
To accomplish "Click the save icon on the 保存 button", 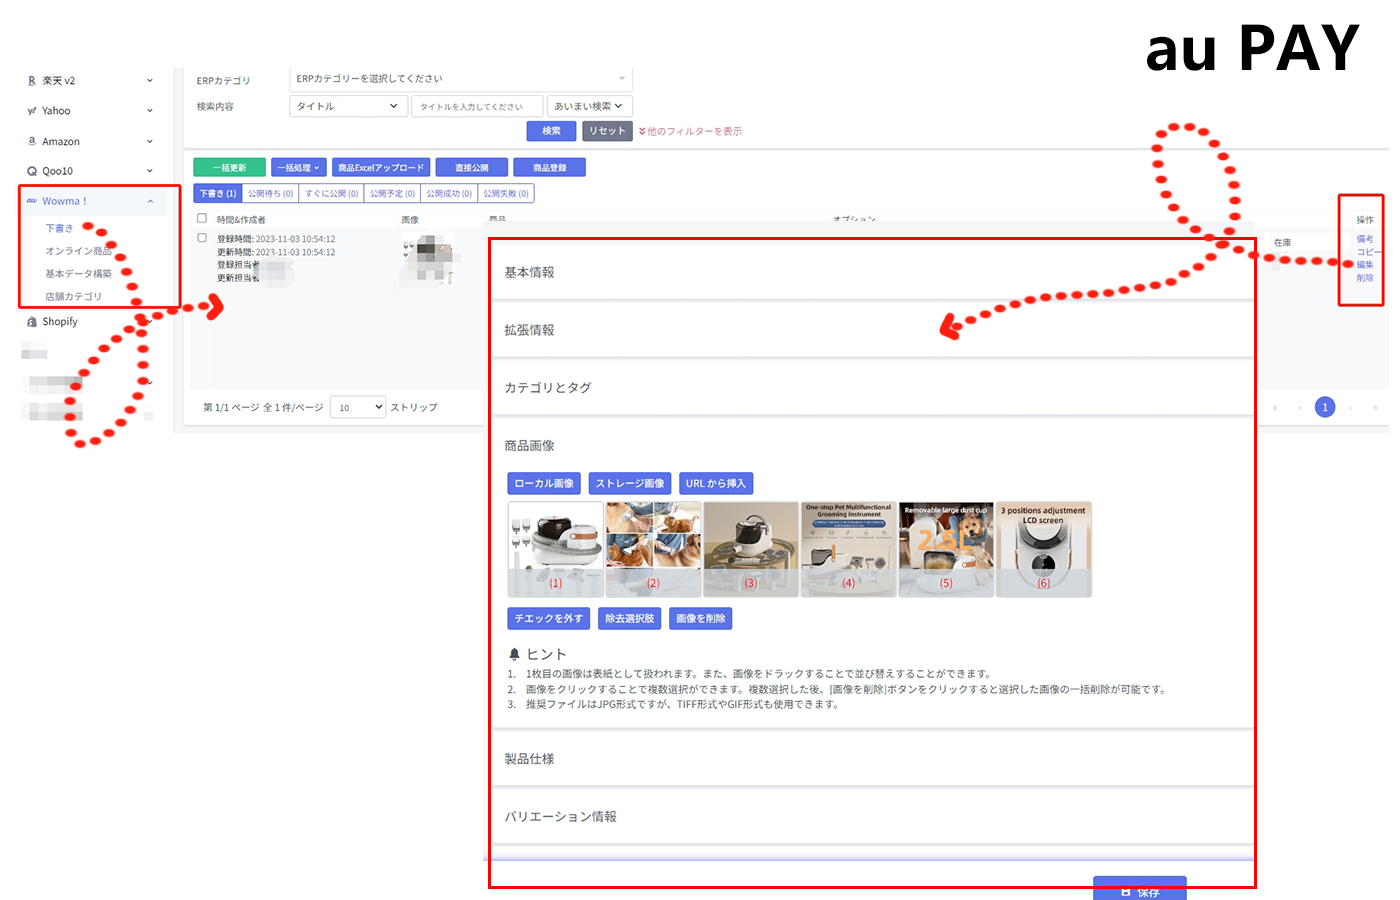I will click(1126, 891).
